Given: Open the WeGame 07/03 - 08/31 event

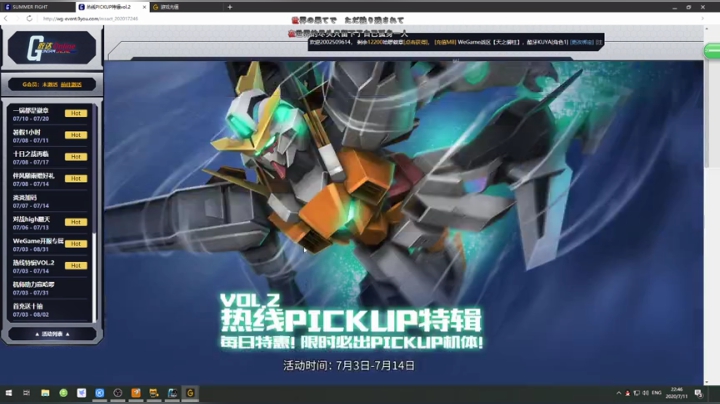Looking at the screenshot, I should coord(50,245).
